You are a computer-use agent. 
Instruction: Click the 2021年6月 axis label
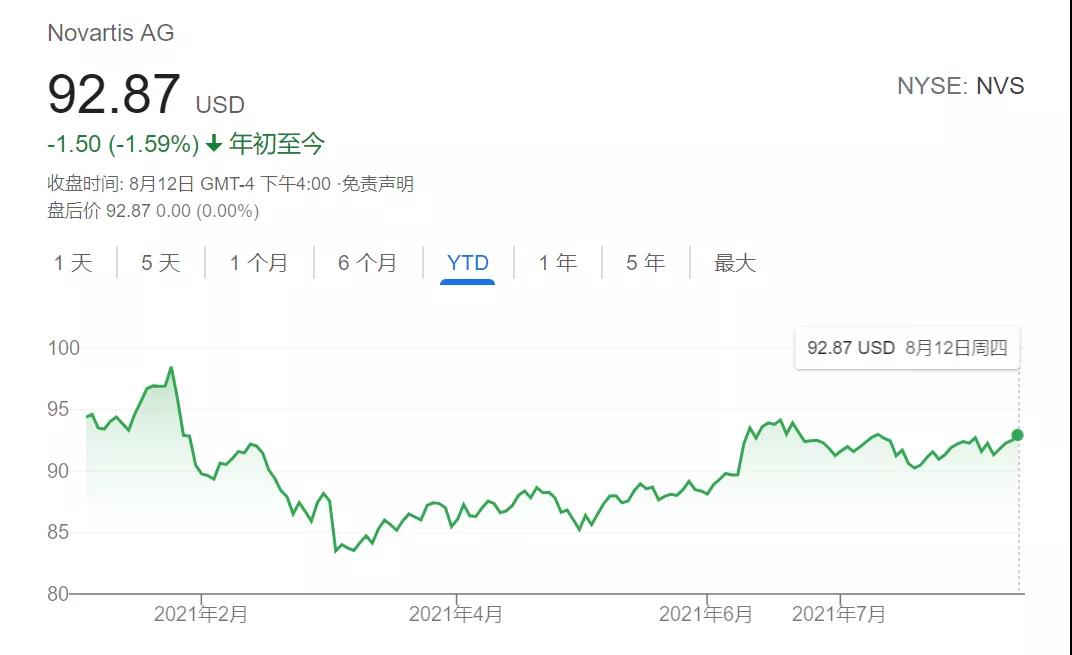point(706,614)
